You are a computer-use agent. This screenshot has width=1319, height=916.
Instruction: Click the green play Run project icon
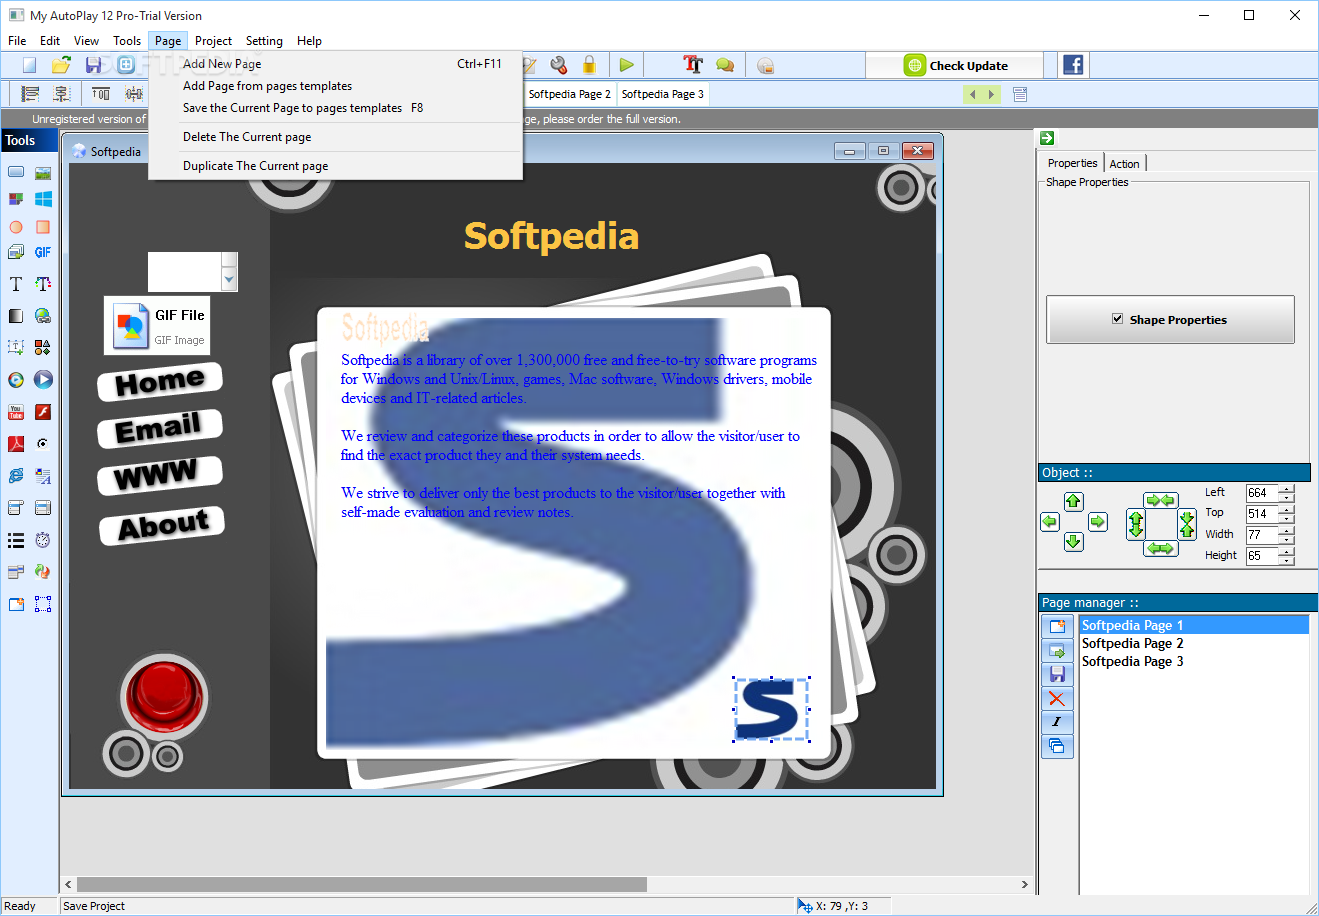pos(627,65)
